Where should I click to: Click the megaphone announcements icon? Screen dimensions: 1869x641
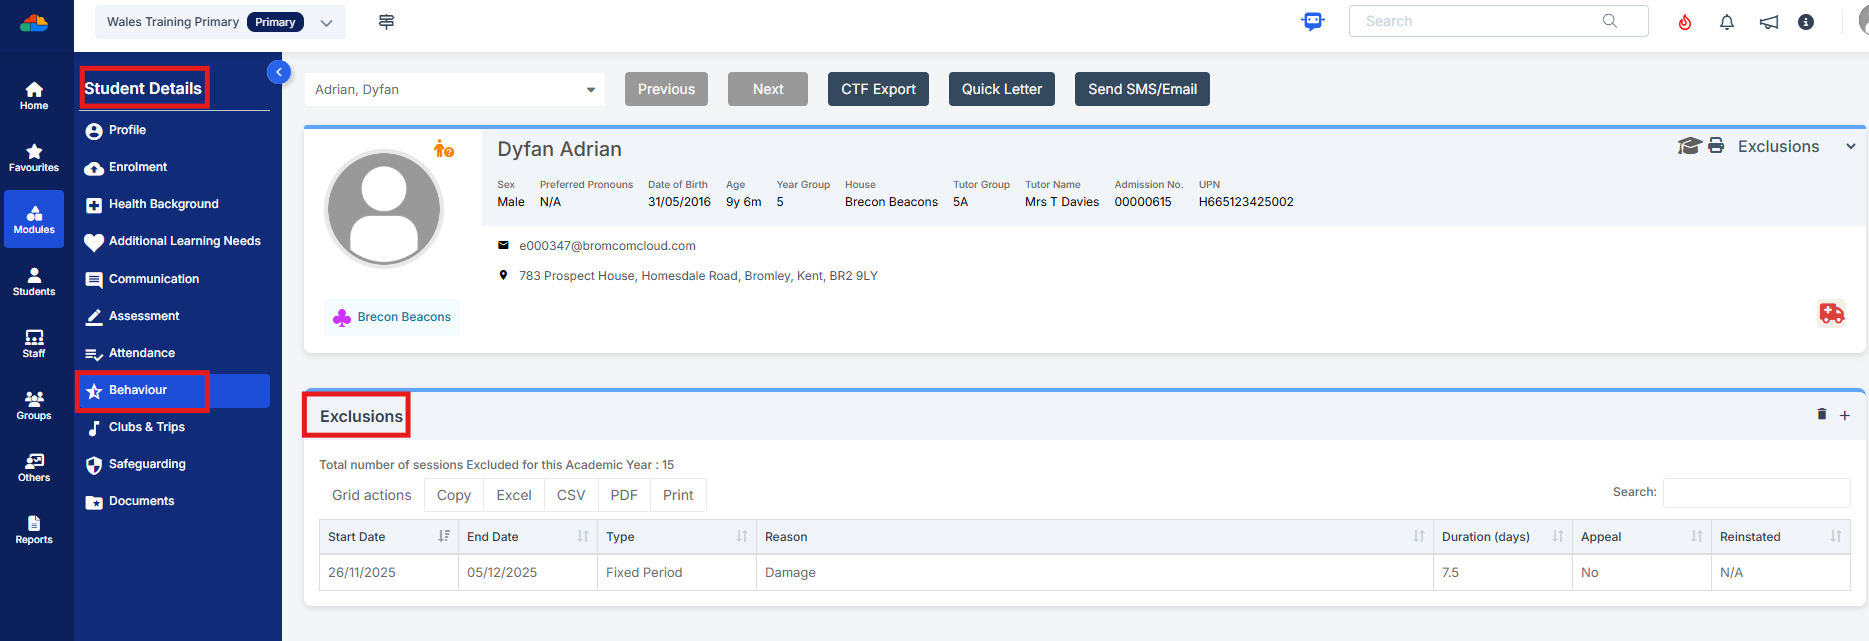[1769, 22]
